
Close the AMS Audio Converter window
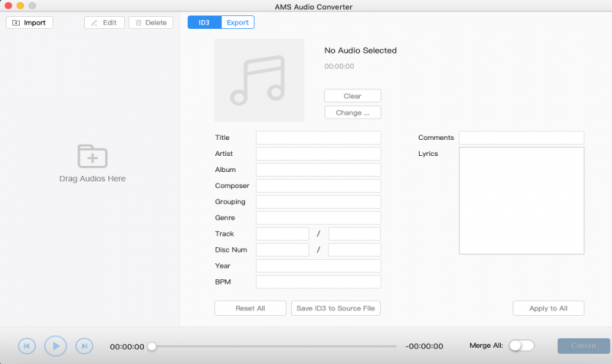coord(8,5)
